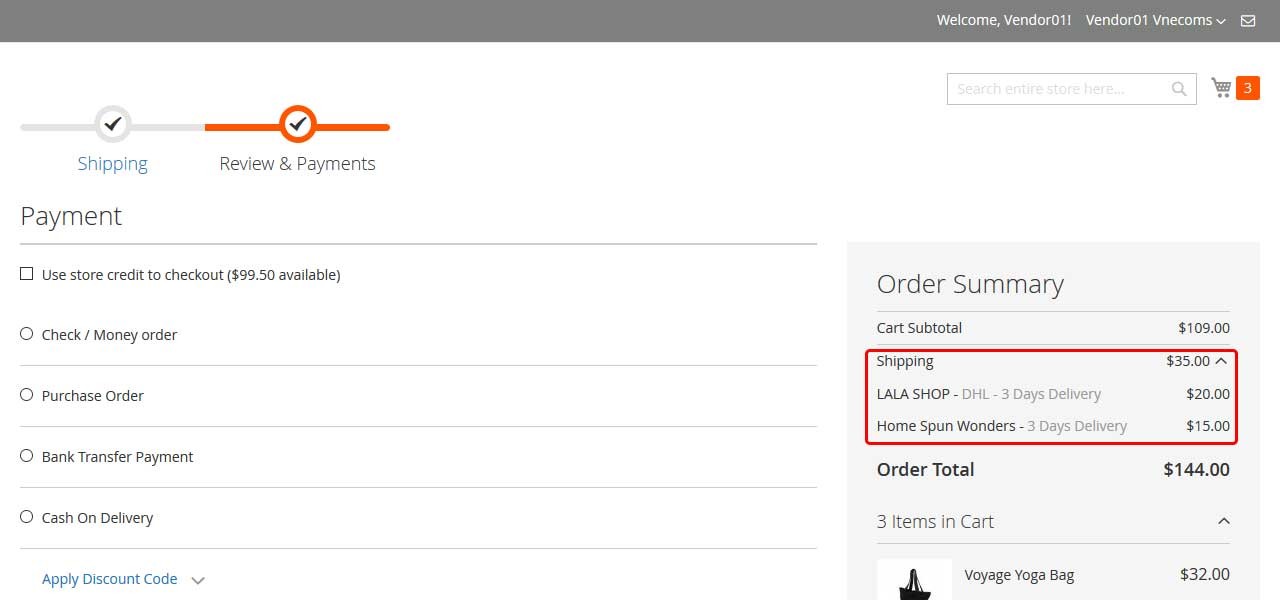Image resolution: width=1280 pixels, height=600 pixels.
Task: Open the mini cart icon
Action: 1220,87
